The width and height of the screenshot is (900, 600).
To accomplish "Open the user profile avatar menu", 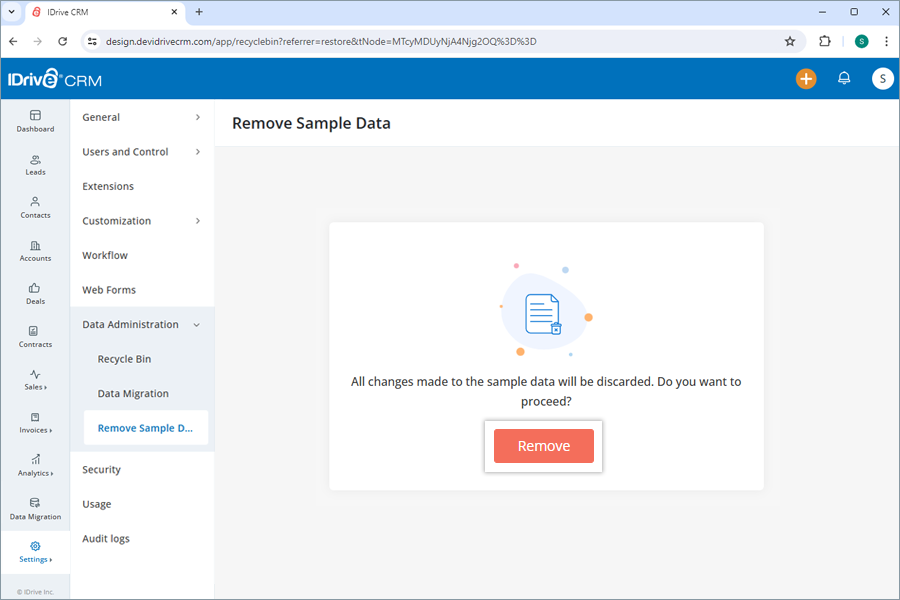I will tap(881, 77).
